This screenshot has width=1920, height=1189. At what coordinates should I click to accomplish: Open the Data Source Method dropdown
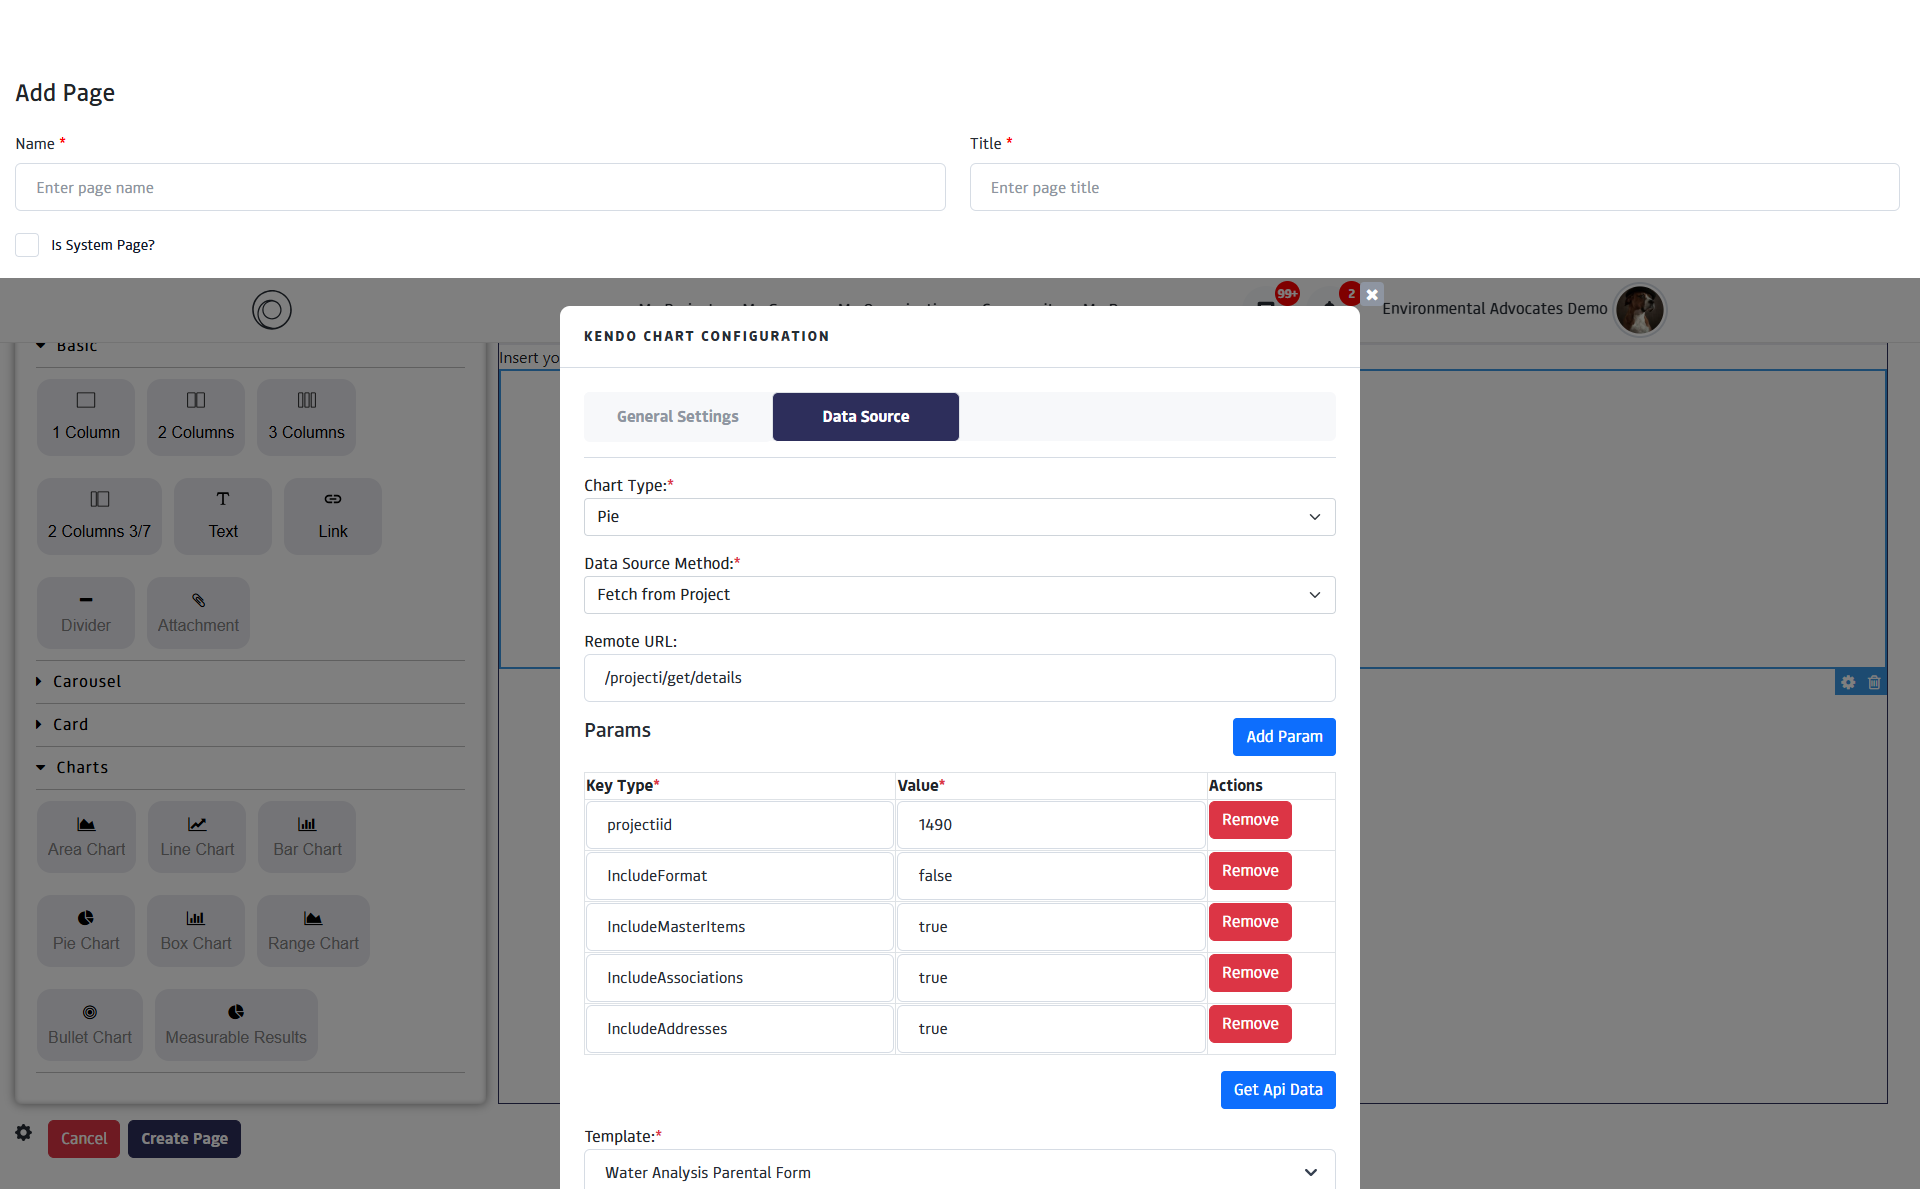click(x=959, y=595)
